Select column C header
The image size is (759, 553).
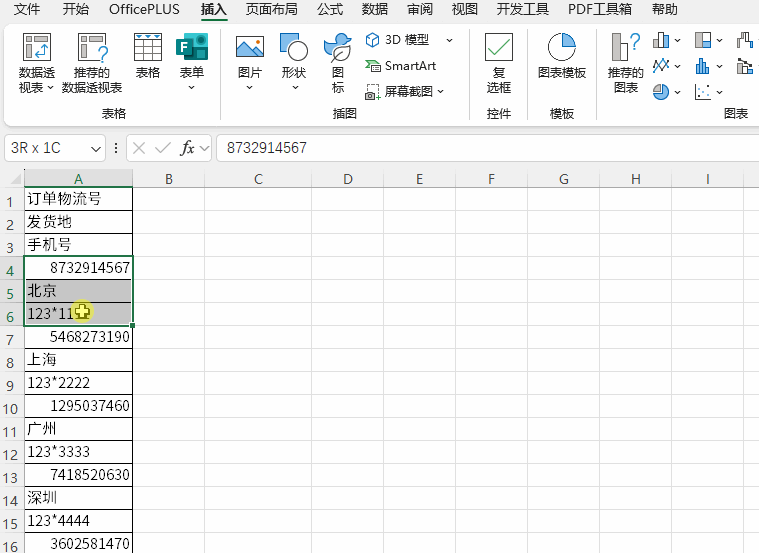(258, 179)
